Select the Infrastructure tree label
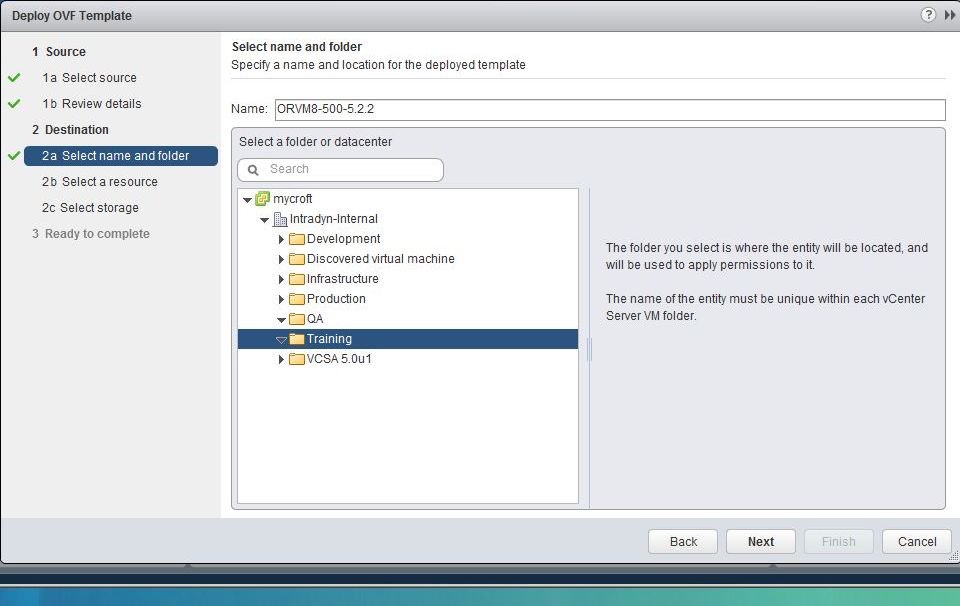 (342, 279)
